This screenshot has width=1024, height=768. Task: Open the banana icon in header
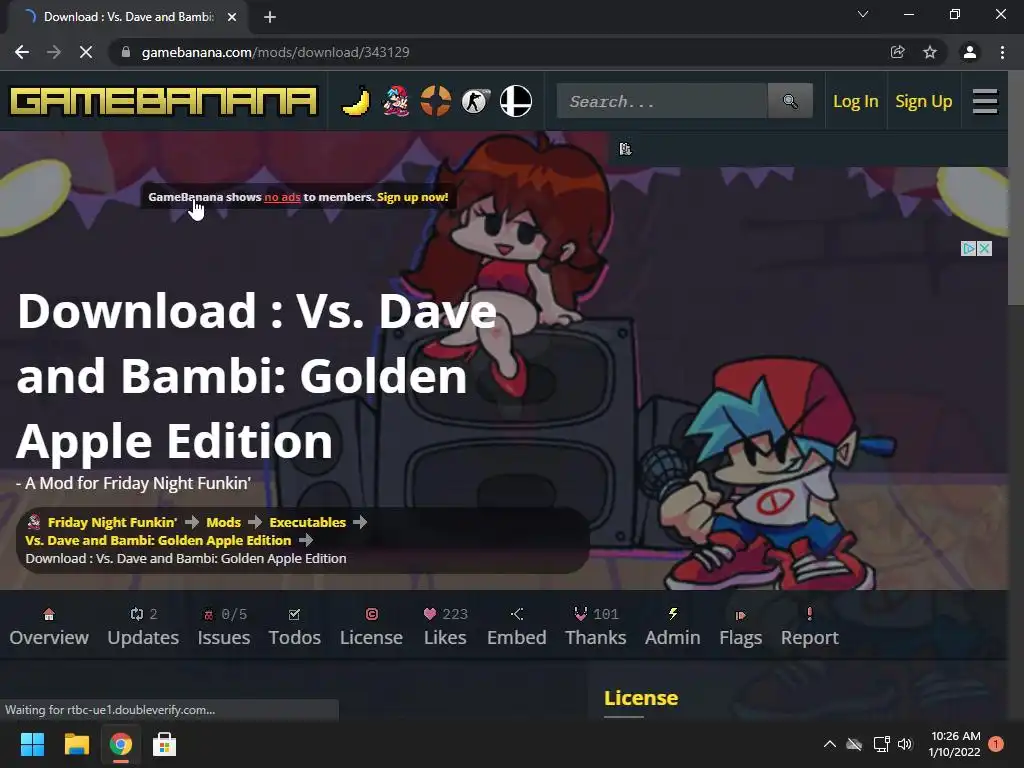(x=356, y=101)
